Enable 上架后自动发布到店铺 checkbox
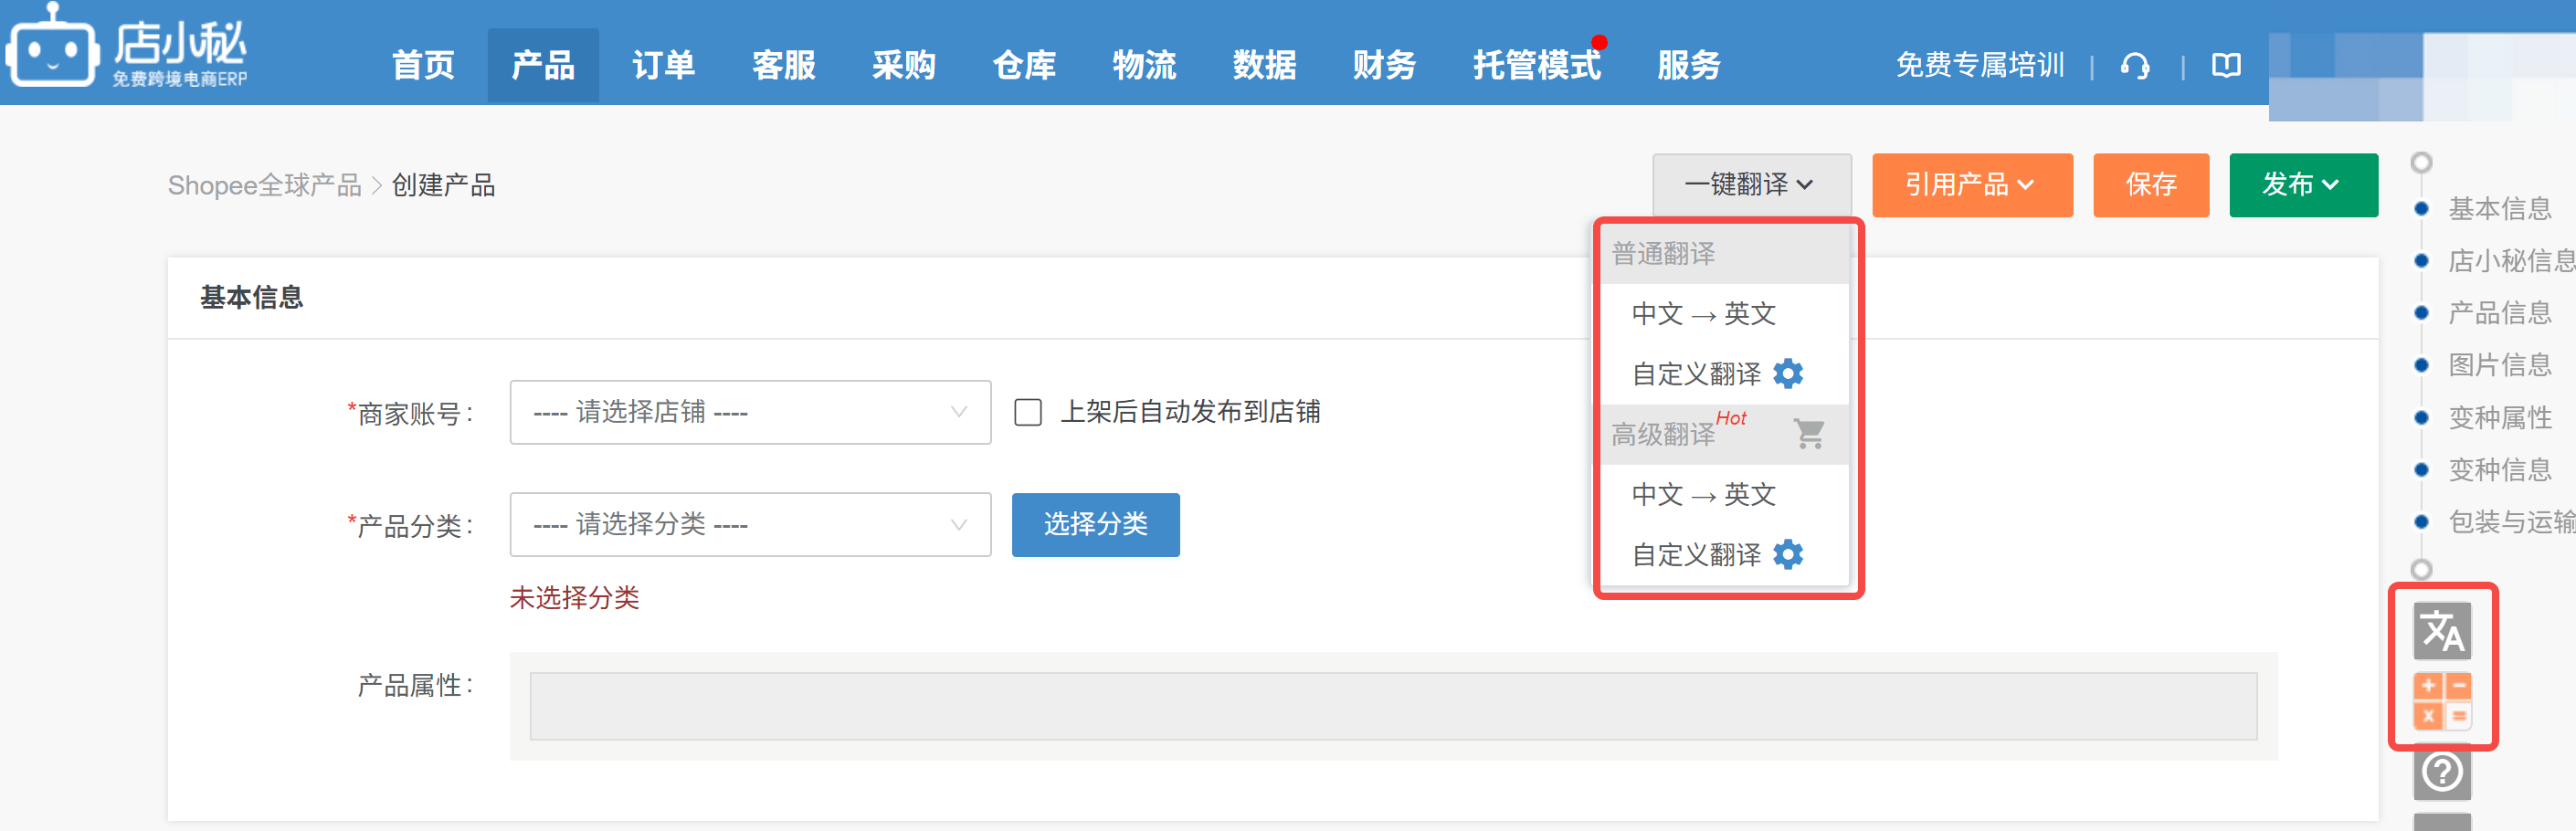Image resolution: width=2576 pixels, height=831 pixels. click(x=1028, y=412)
